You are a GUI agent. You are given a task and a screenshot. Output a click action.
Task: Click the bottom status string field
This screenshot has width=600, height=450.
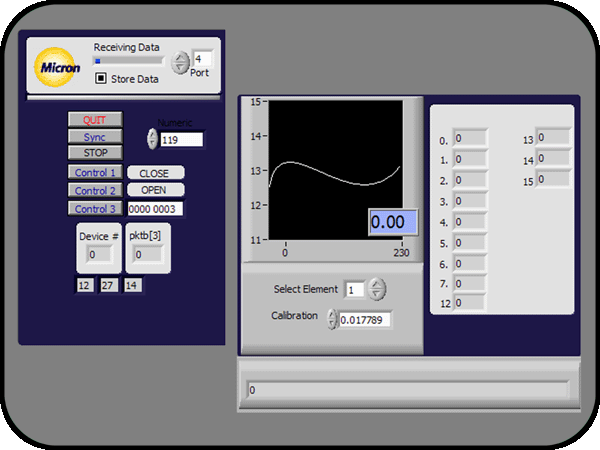tap(407, 390)
